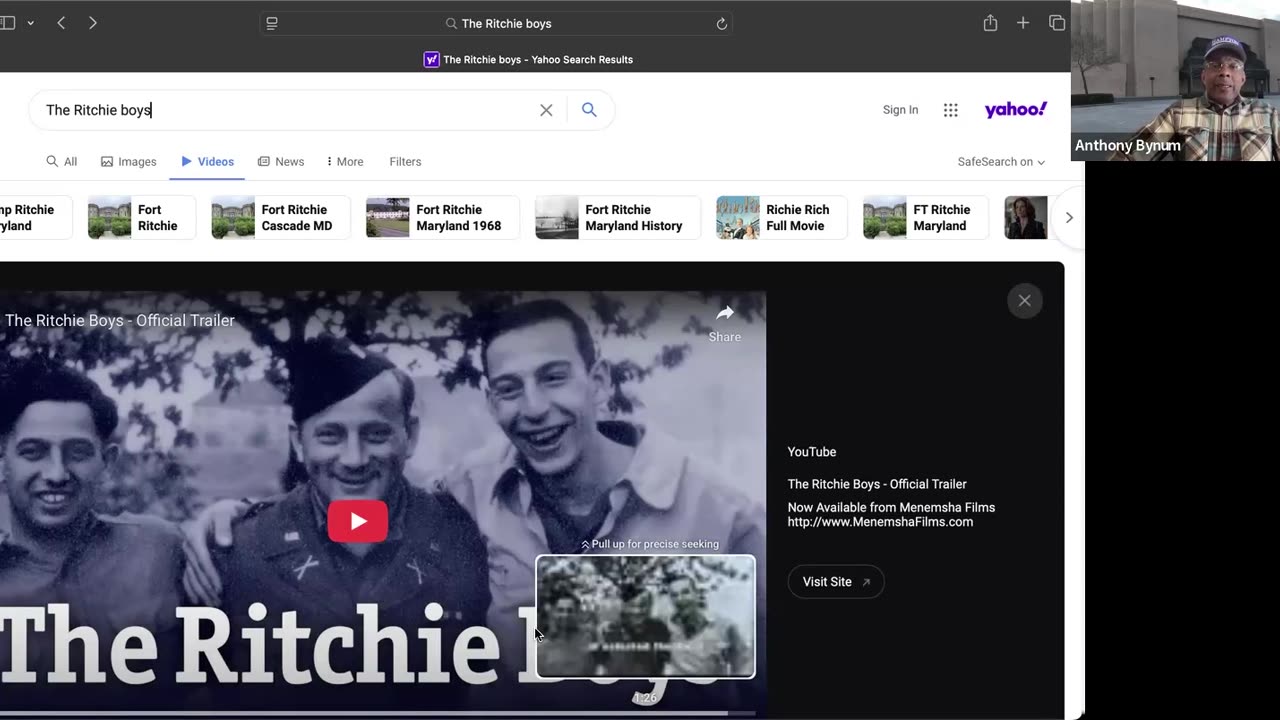Reload the page with refresh icon
The image size is (1280, 720).
coord(721,24)
